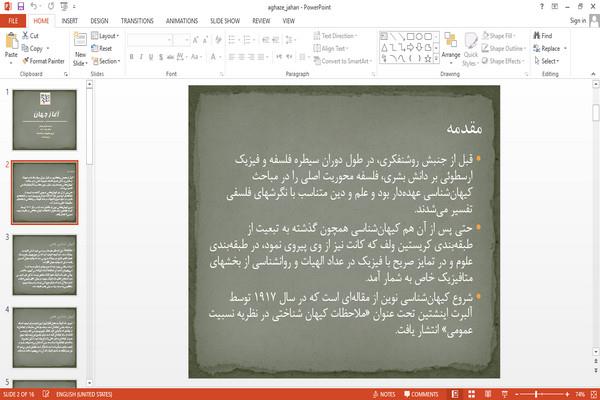Increase font size with the large A

point(196,40)
